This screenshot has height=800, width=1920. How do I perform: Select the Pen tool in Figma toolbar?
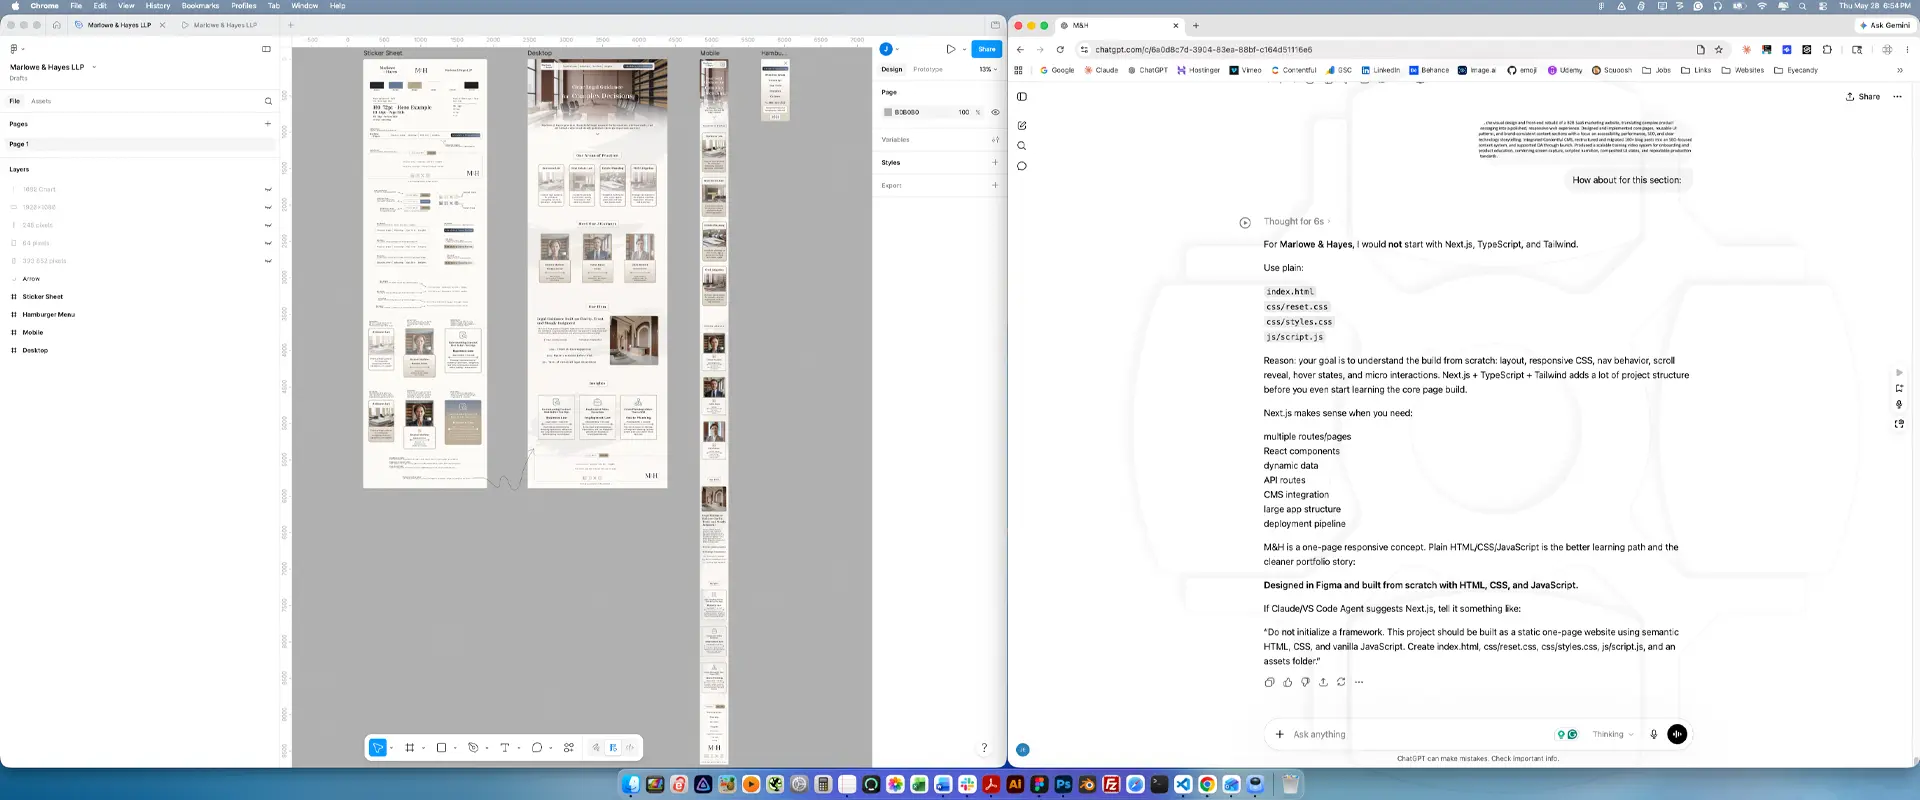[x=473, y=747]
